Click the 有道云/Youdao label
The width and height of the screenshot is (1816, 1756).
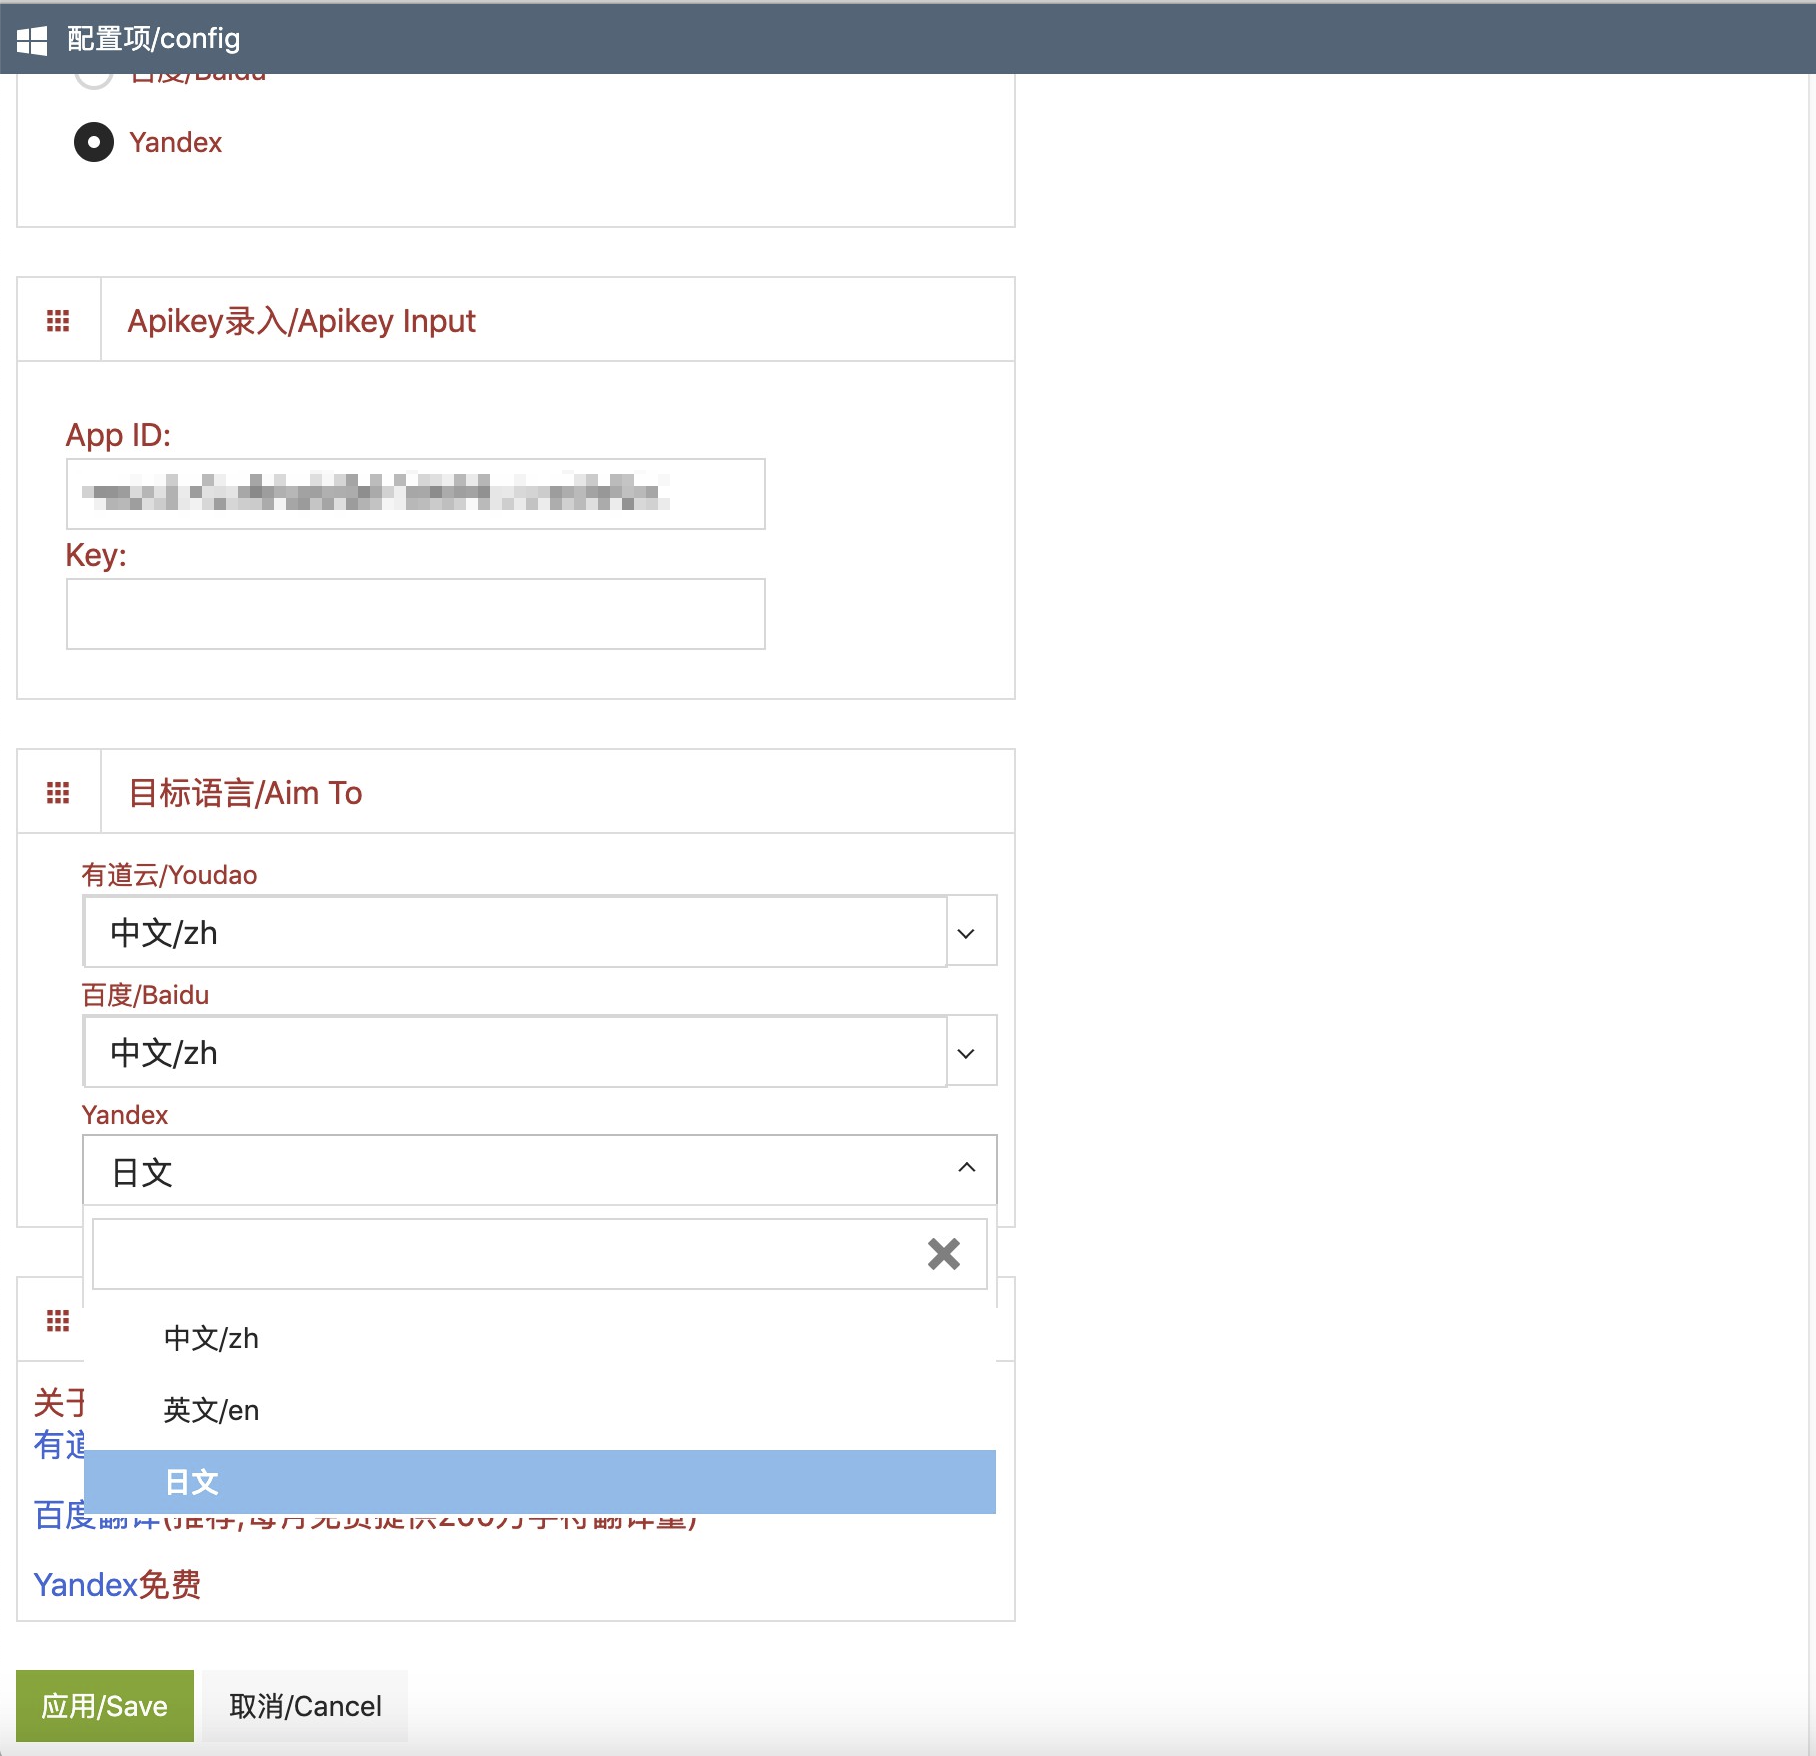pyautogui.click(x=169, y=875)
